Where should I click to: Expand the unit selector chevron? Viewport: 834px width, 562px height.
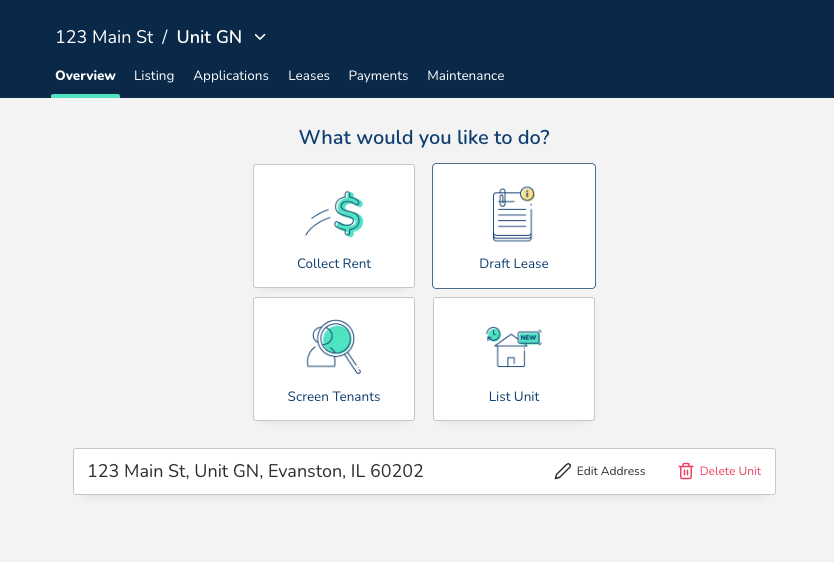260,37
